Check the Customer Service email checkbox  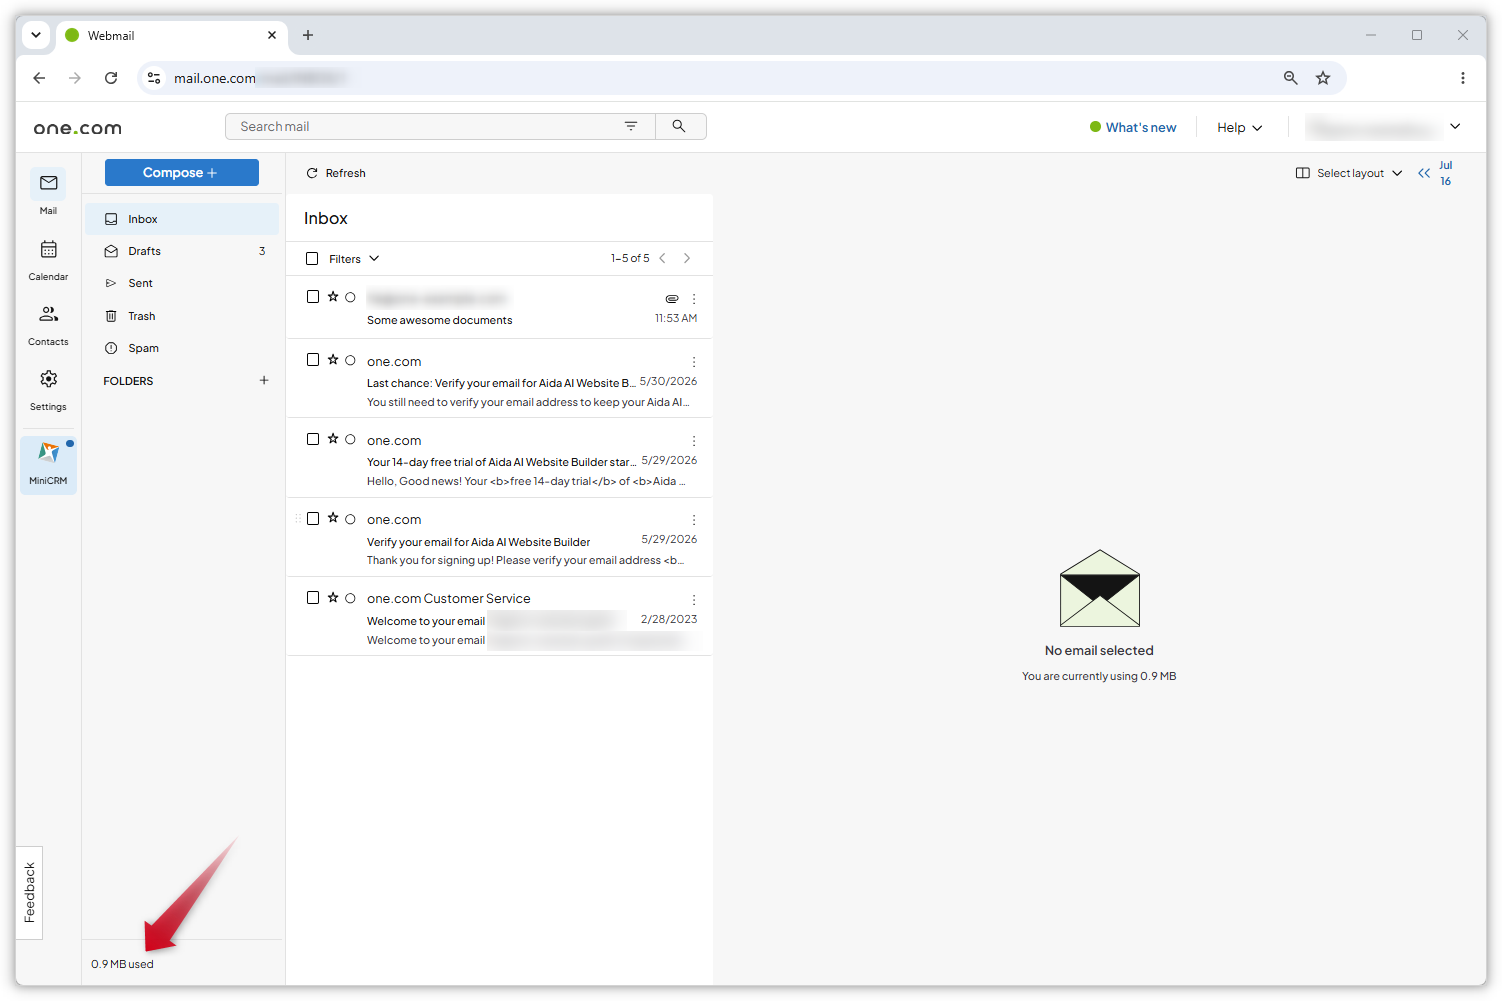[x=313, y=597]
